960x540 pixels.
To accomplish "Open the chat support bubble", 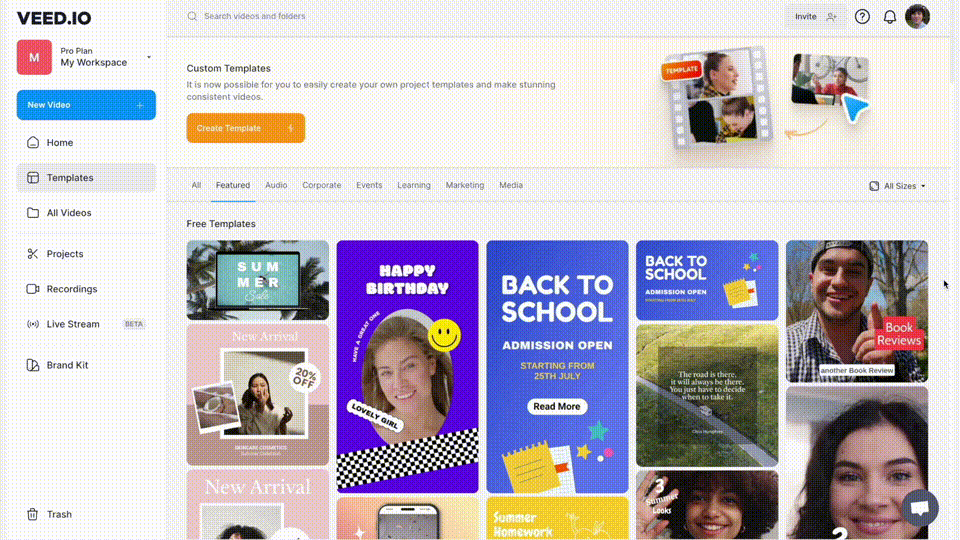I will pos(920,508).
